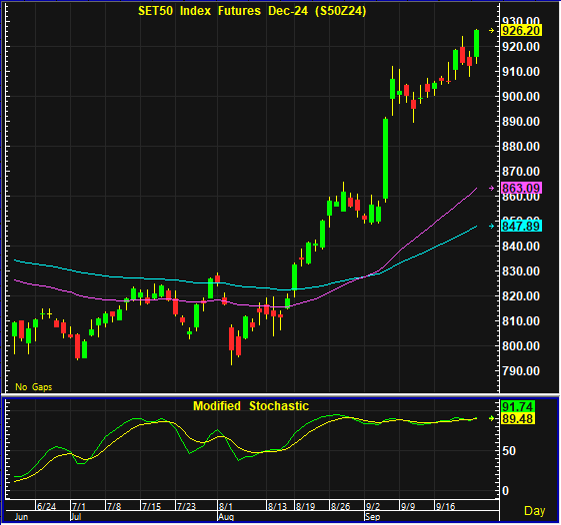Click the magenta arrow beside 863.09
Screen dimensions: 561x525
pyautogui.click(x=492, y=188)
